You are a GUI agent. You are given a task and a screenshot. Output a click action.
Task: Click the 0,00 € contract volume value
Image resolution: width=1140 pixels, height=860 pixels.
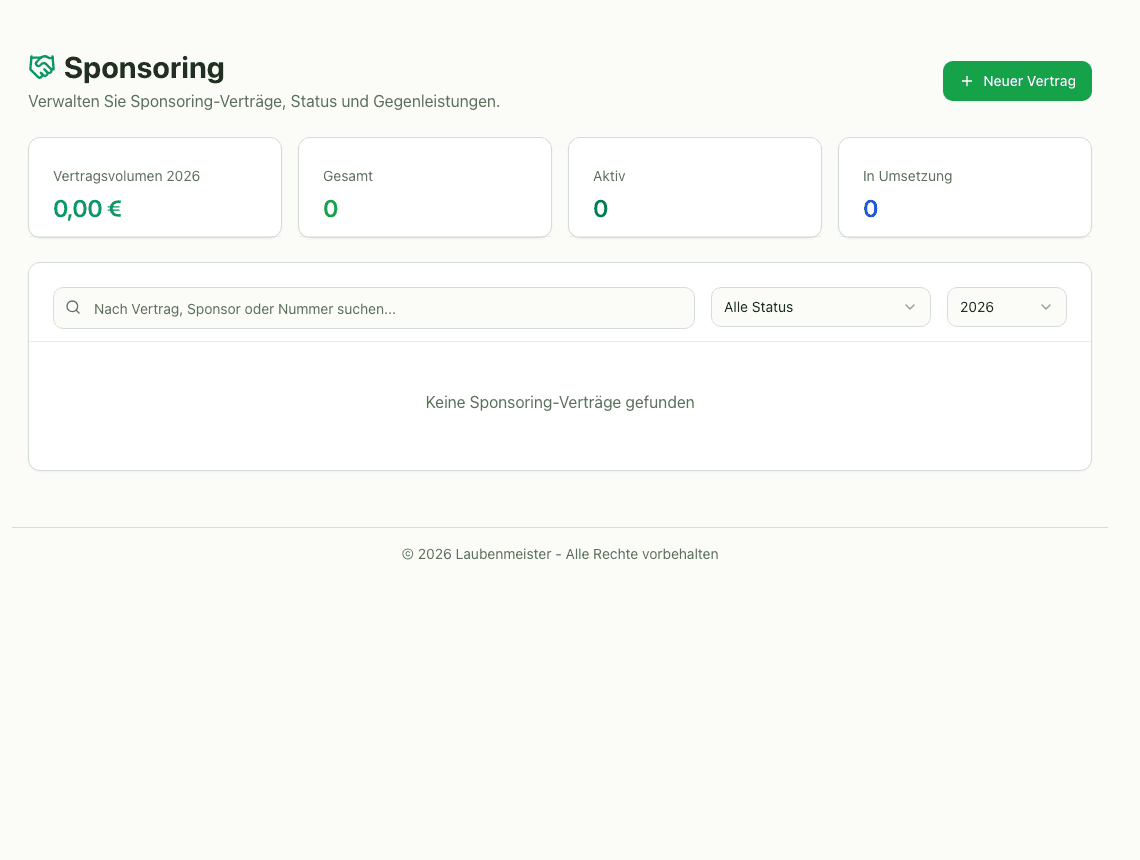[87, 209]
